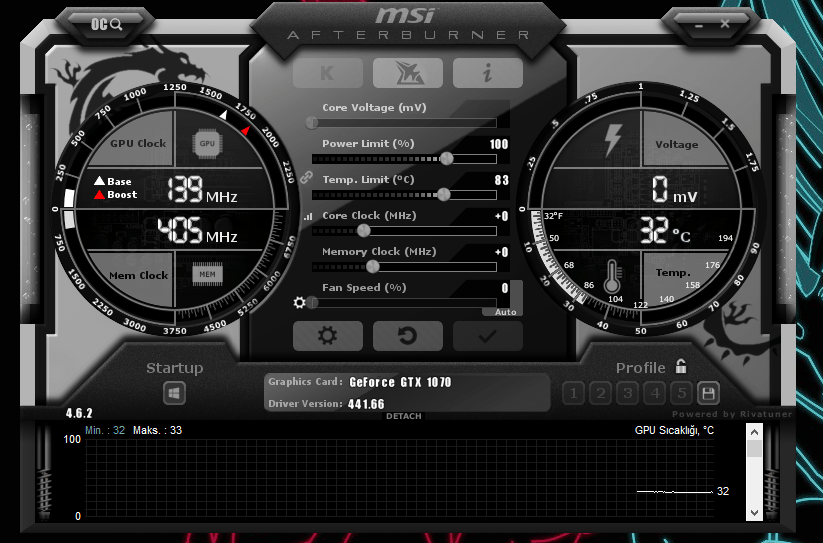Click the thermometer icon in the temperature gauge
Screen dimensions: 823x543
click(x=611, y=276)
